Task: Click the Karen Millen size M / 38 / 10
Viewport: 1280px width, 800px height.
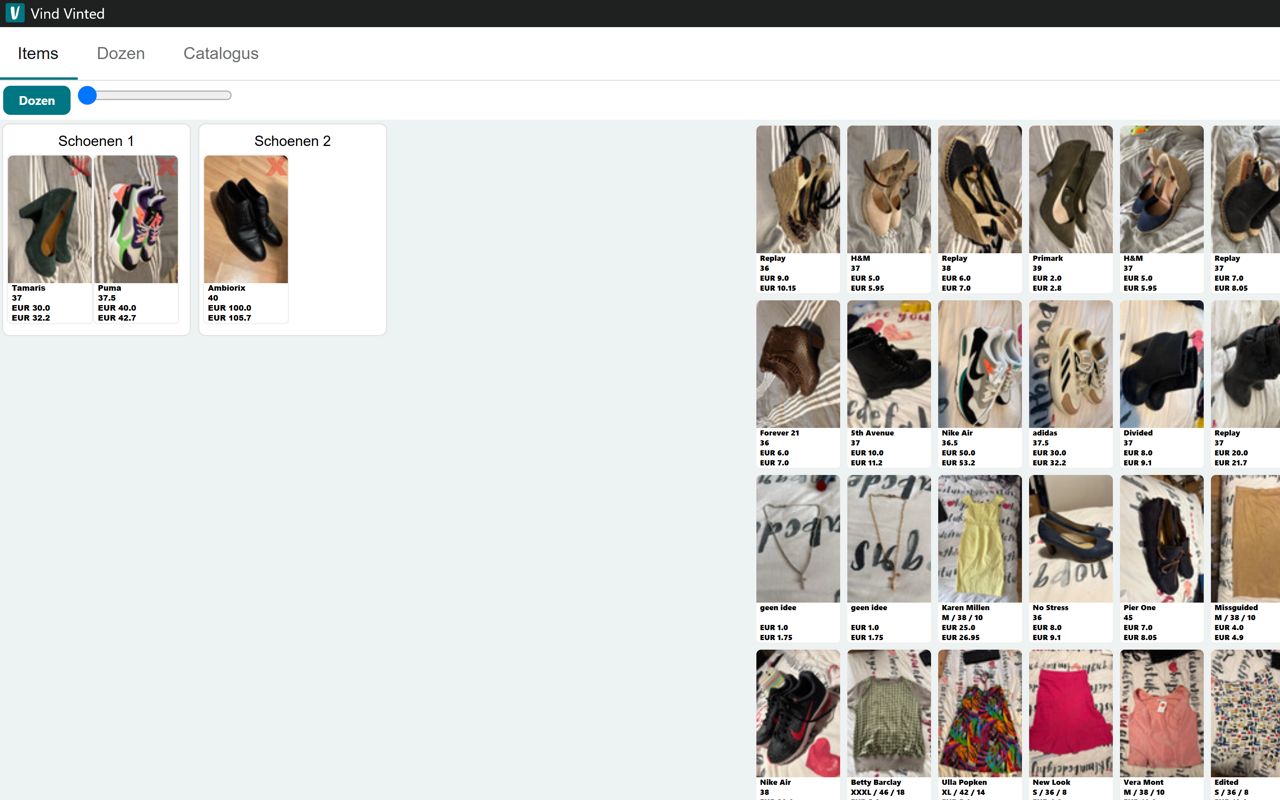Action: click(963, 618)
